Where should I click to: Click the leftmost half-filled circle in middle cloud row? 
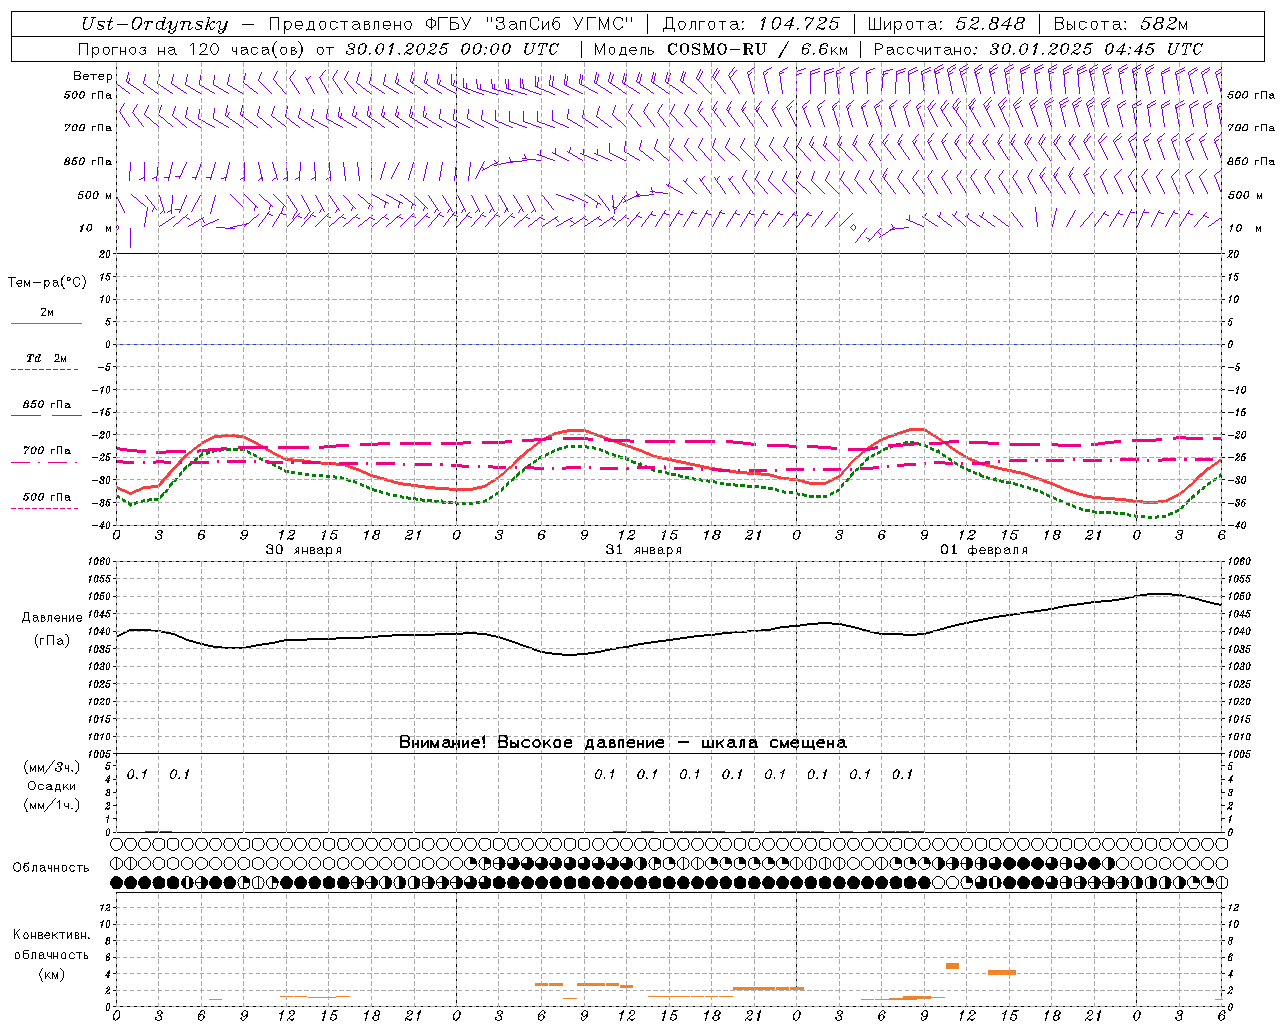[117, 863]
